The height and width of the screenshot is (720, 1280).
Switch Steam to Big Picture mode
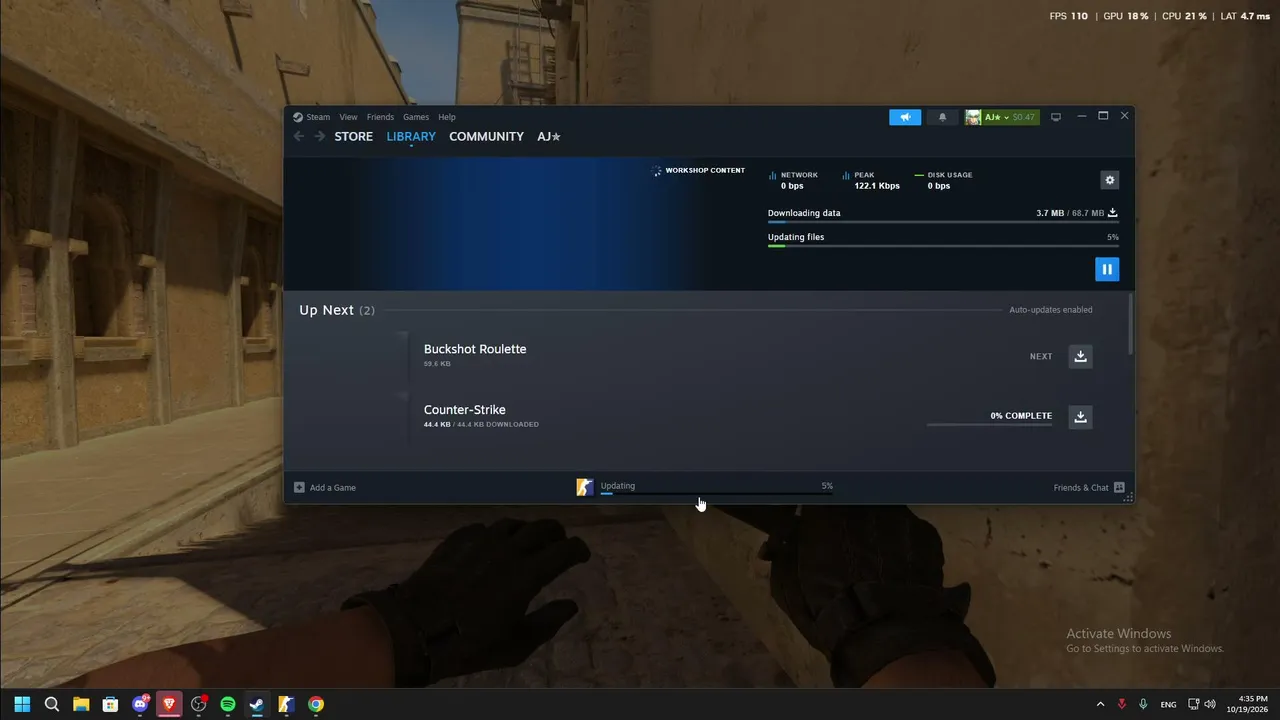tap(1055, 117)
